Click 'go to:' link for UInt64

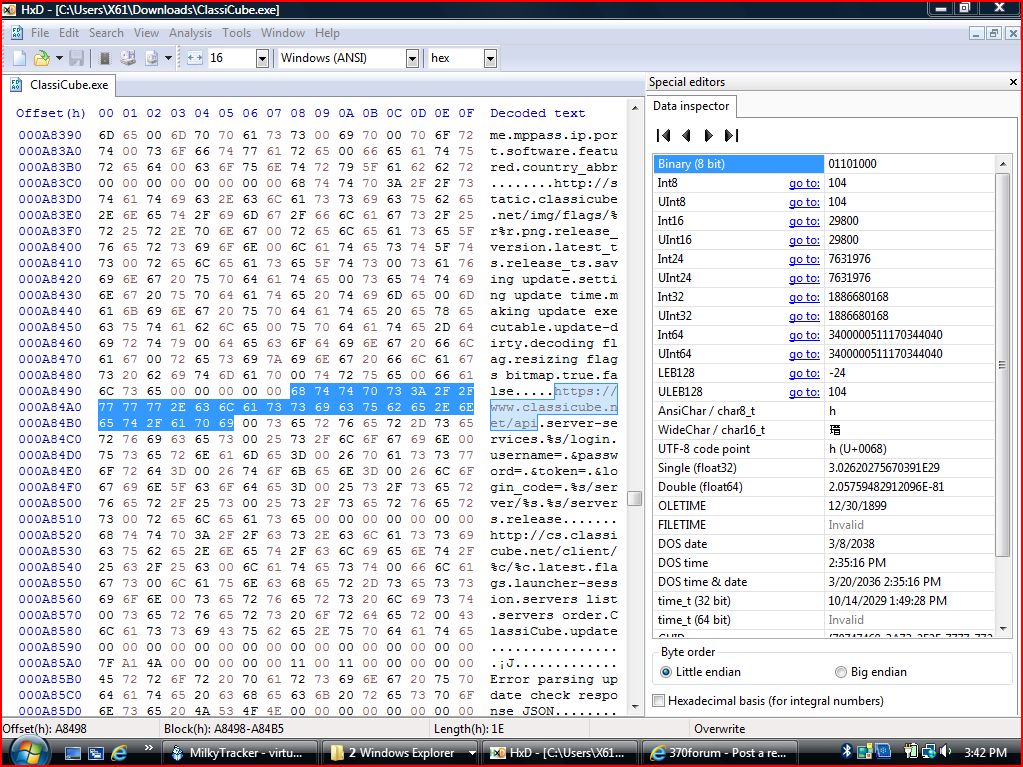tap(804, 354)
